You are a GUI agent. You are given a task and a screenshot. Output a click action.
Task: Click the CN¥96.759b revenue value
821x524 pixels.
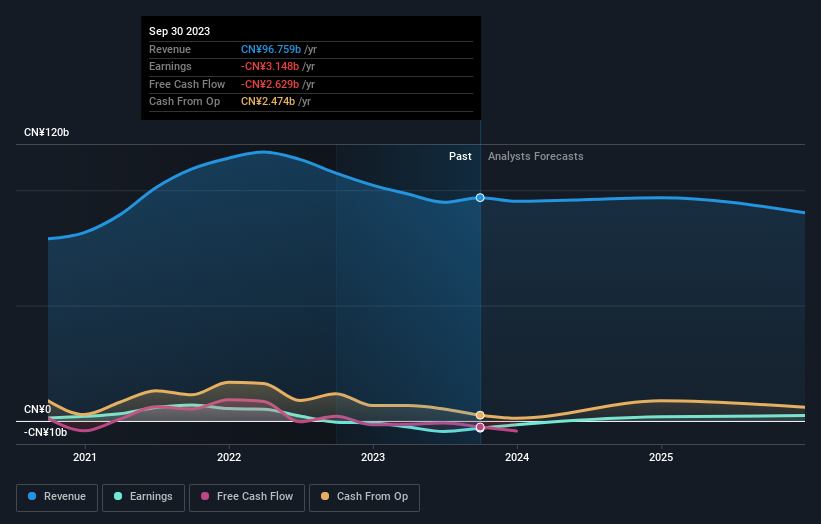271,49
